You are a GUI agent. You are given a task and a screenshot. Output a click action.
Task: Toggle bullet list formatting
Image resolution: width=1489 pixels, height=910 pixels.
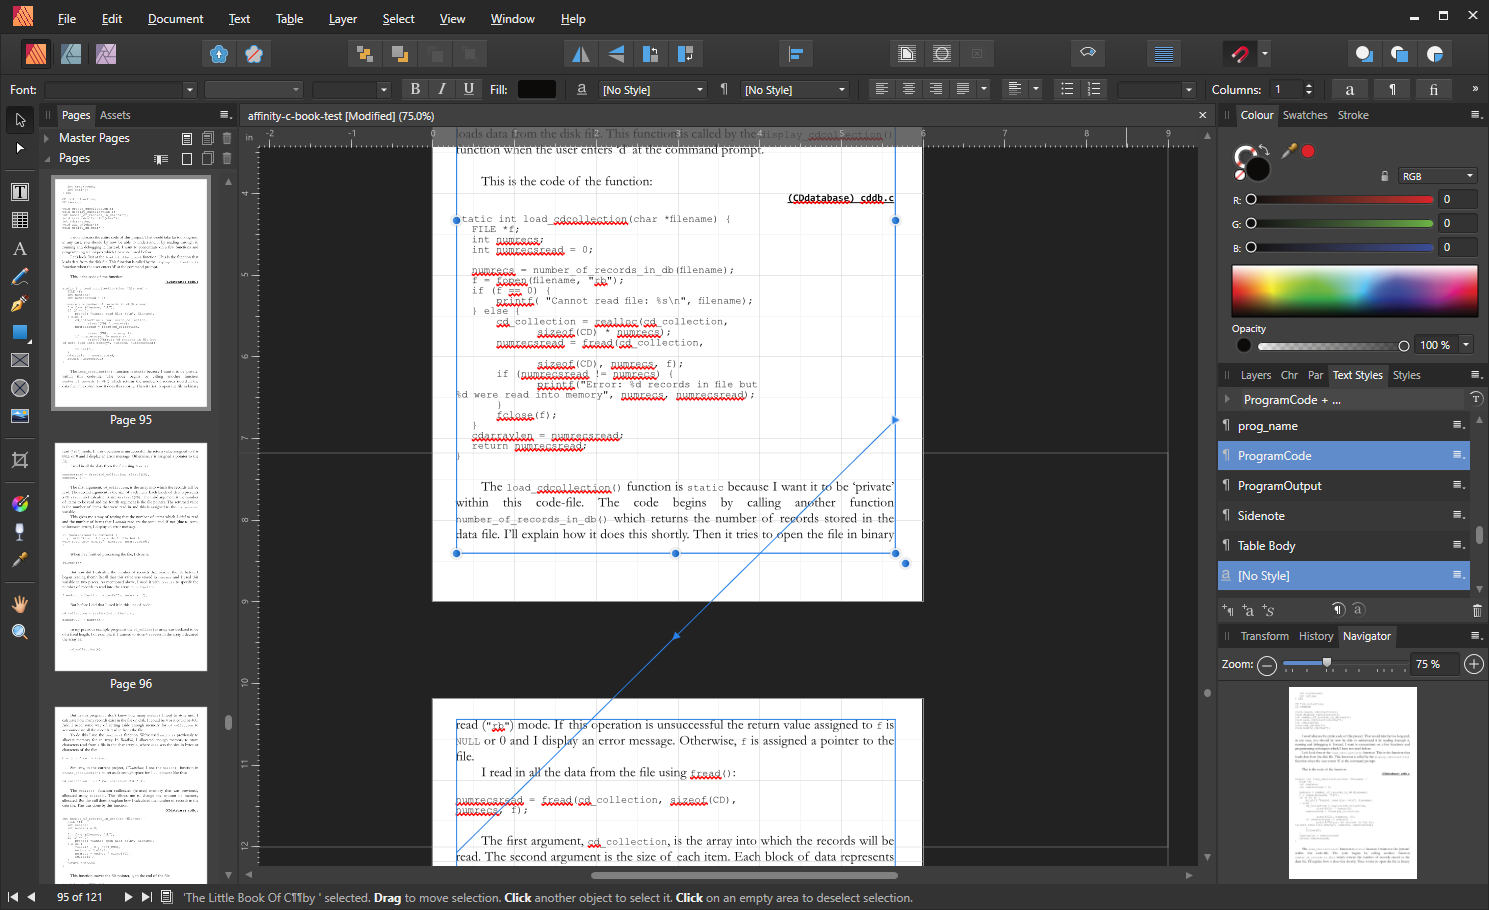pos(1067,89)
